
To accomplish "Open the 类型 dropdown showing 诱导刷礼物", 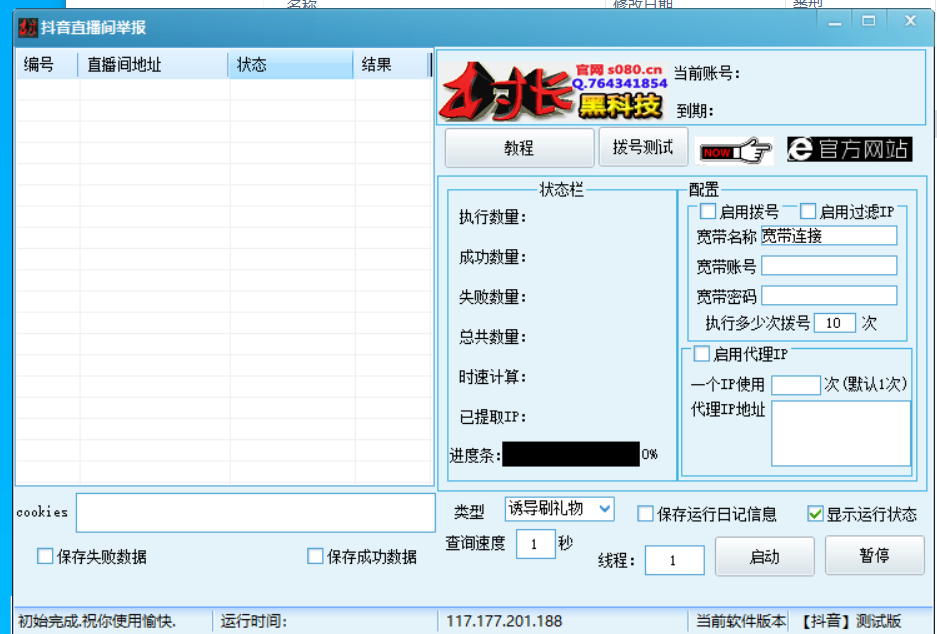I will point(559,509).
